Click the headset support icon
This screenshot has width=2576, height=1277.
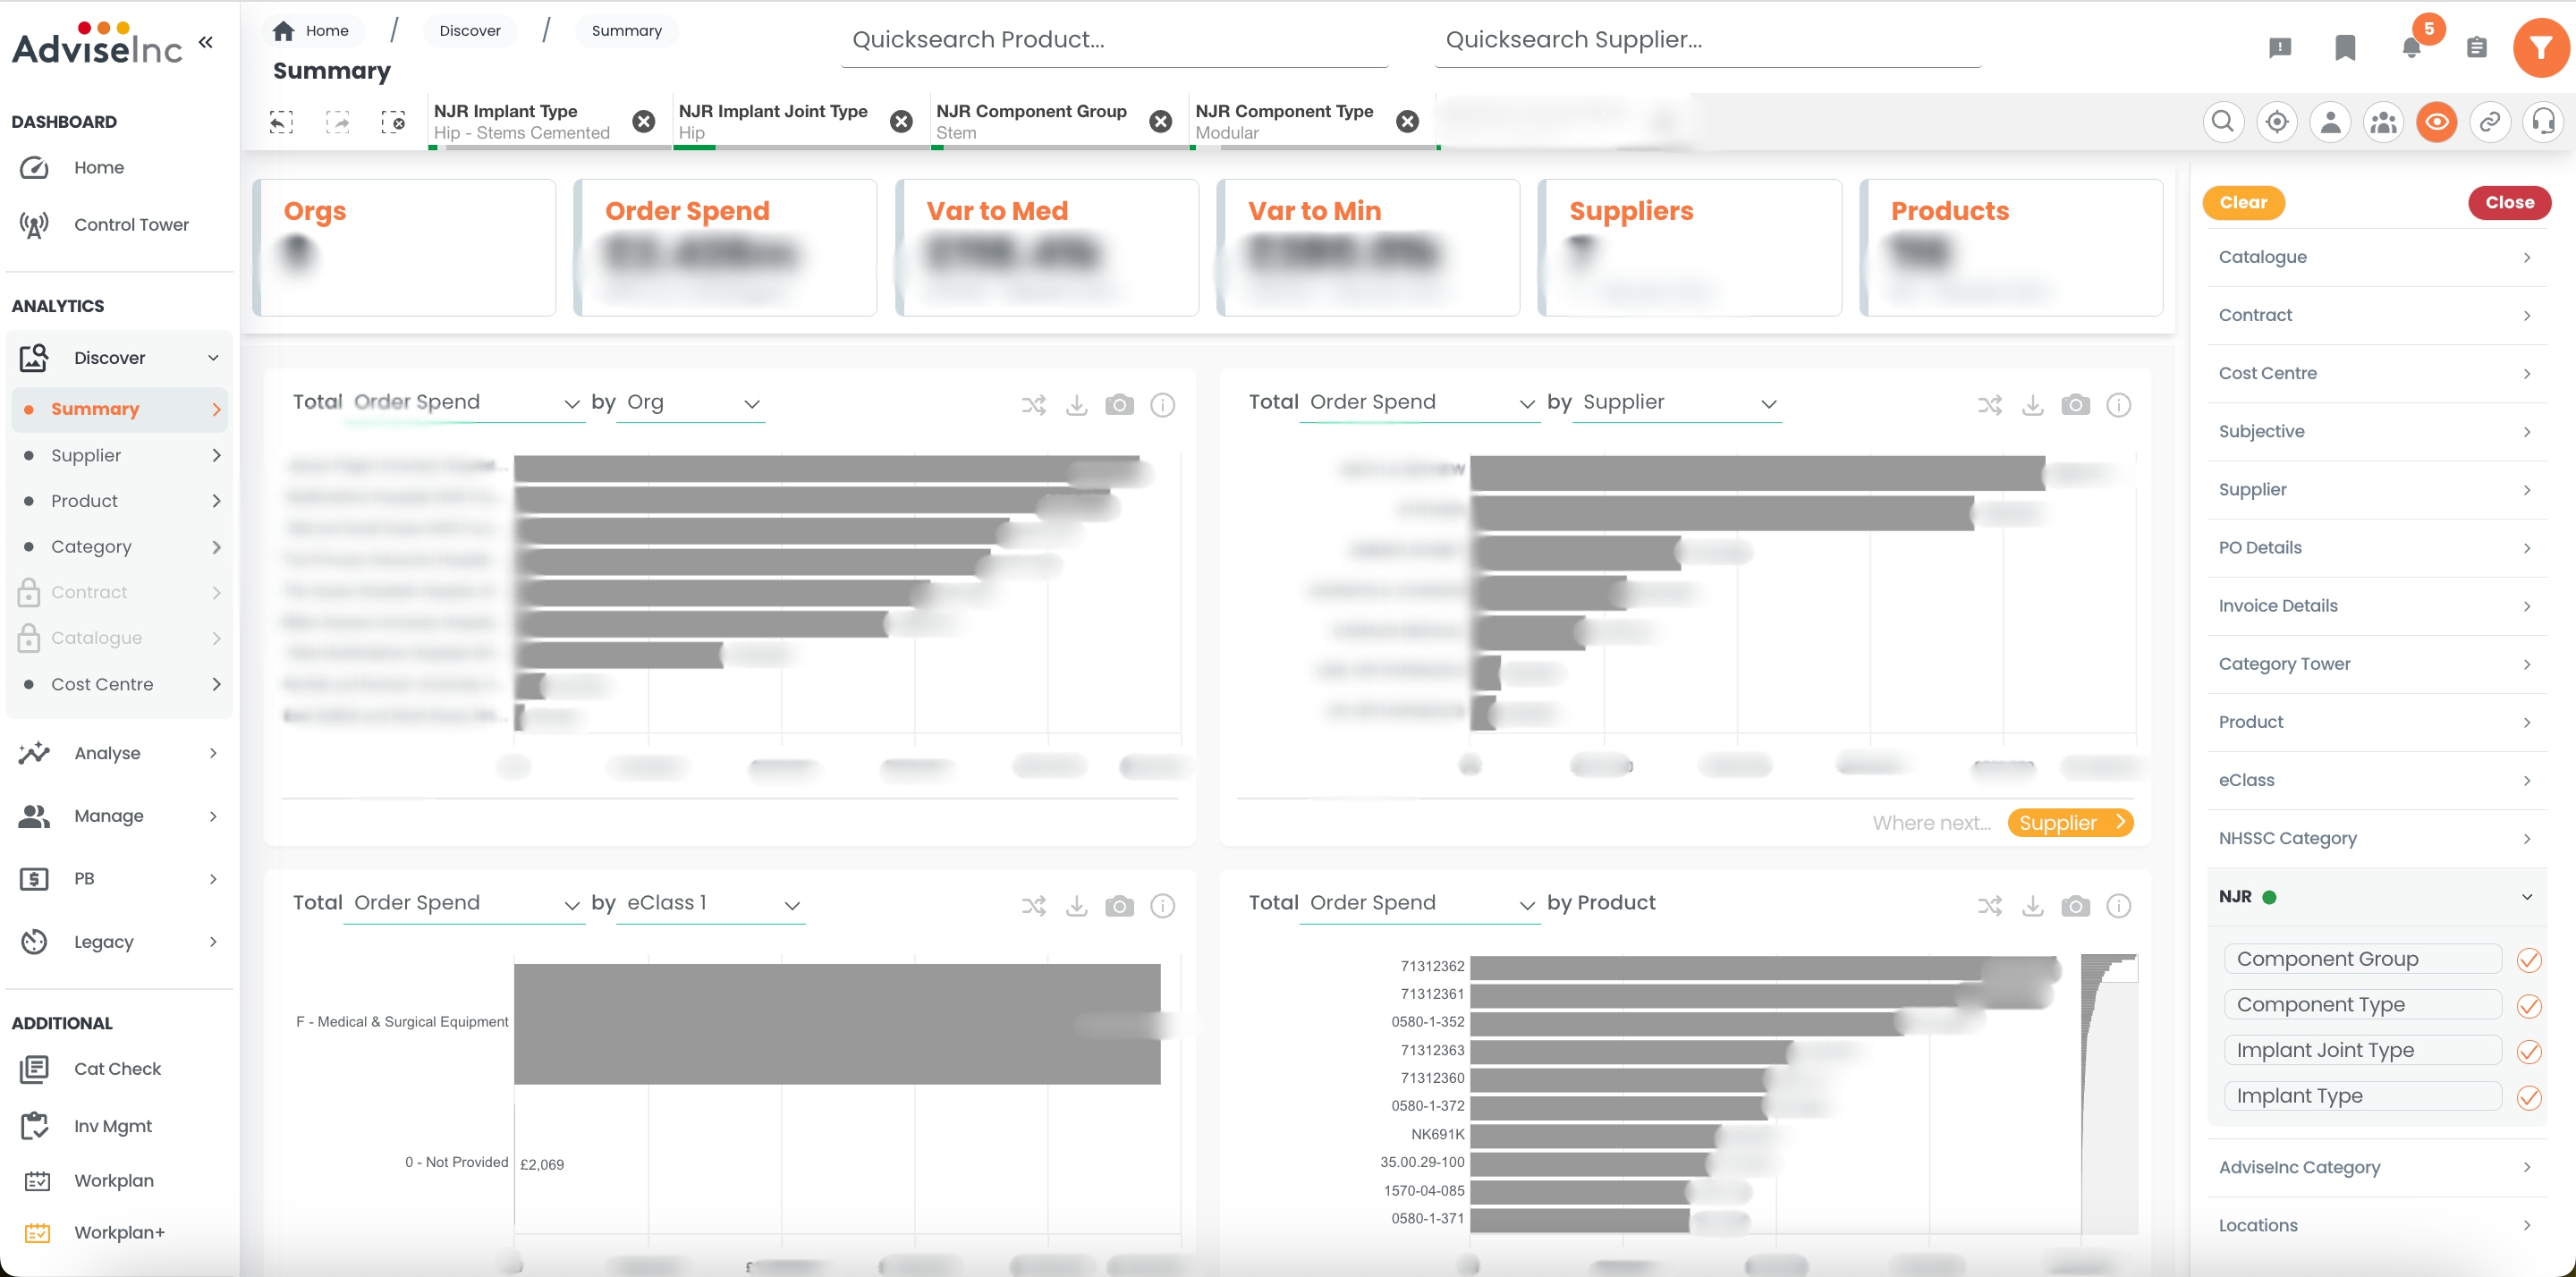(x=2543, y=122)
